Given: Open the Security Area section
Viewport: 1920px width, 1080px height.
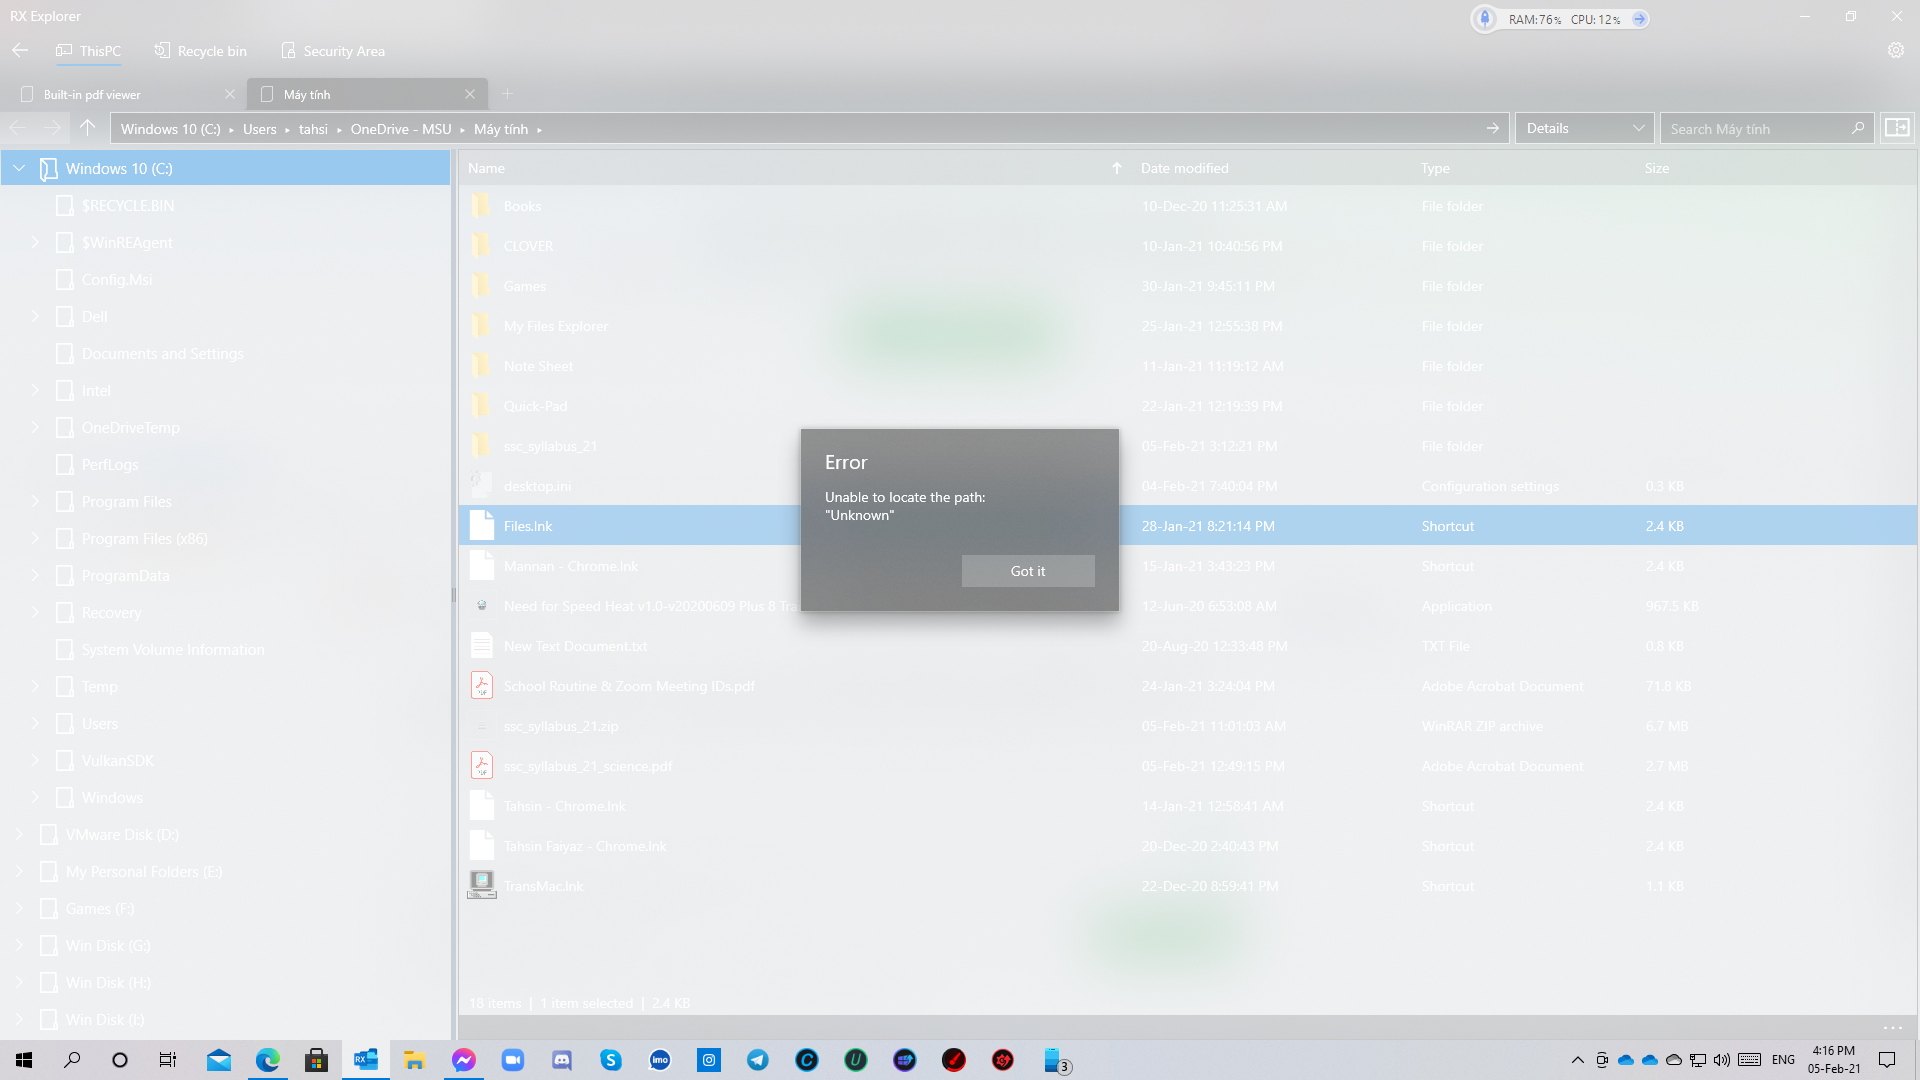Looking at the screenshot, I should (x=333, y=50).
